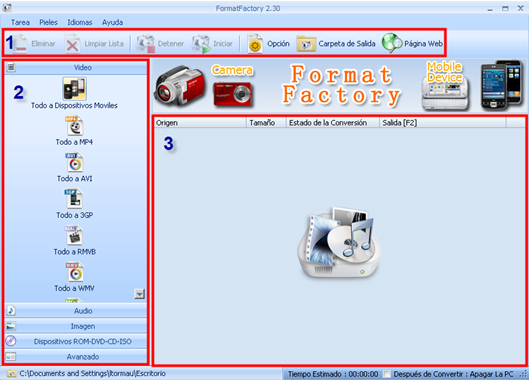The height and width of the screenshot is (381, 530).
Task: Click the white mobile device banner image
Action: click(x=445, y=93)
